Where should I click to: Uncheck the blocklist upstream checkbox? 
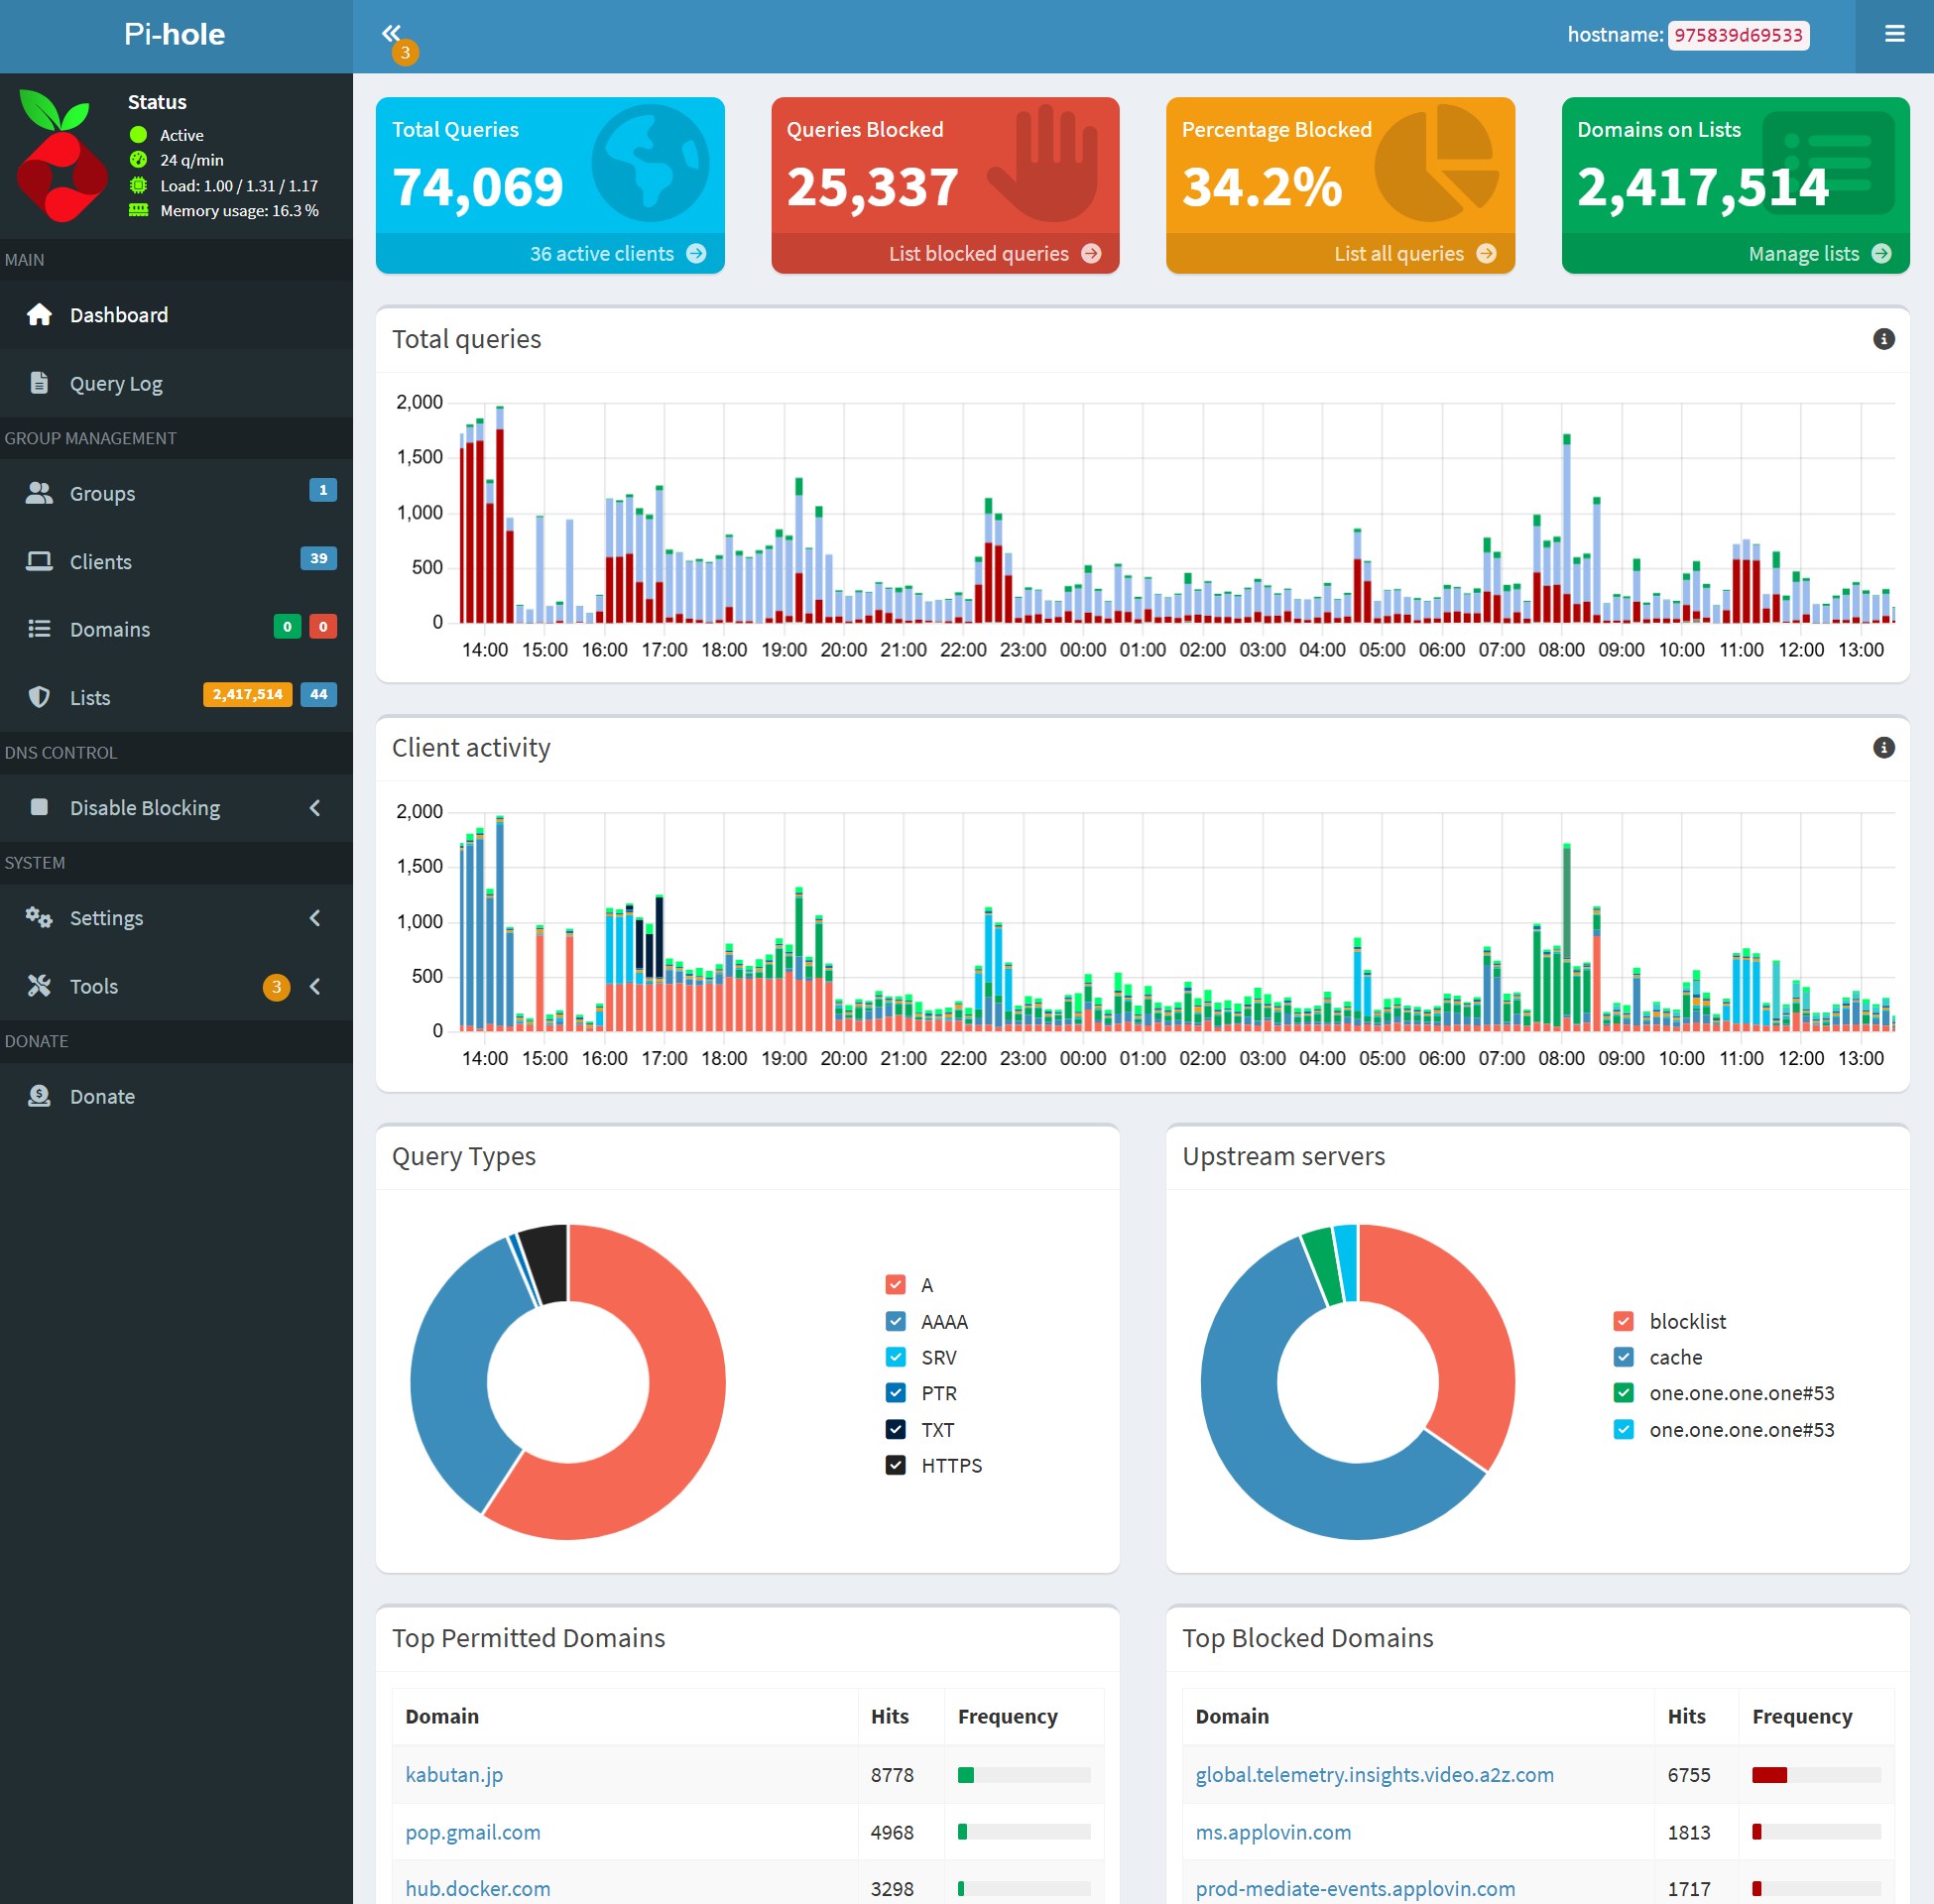(1623, 1321)
